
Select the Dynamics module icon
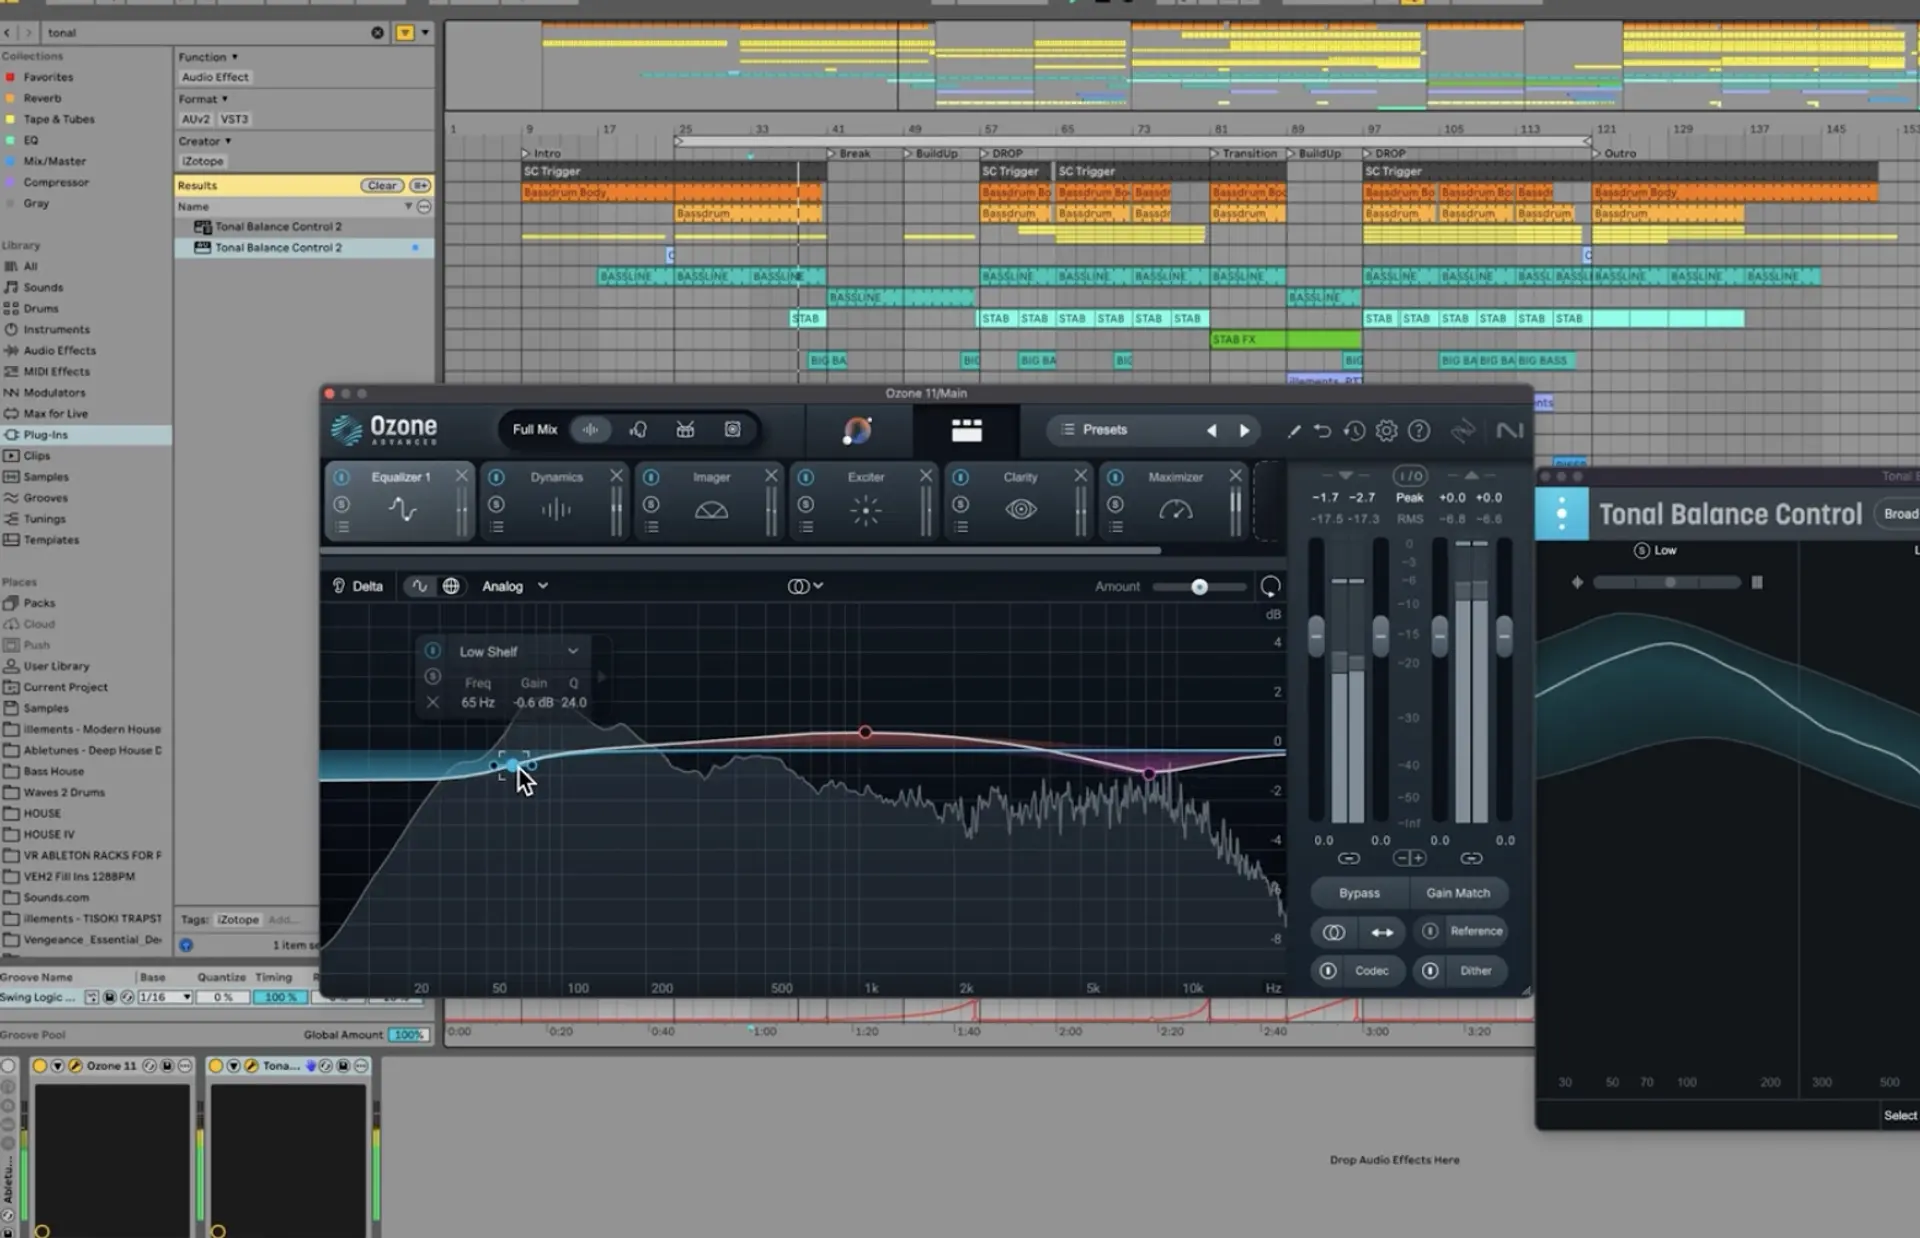pos(556,510)
